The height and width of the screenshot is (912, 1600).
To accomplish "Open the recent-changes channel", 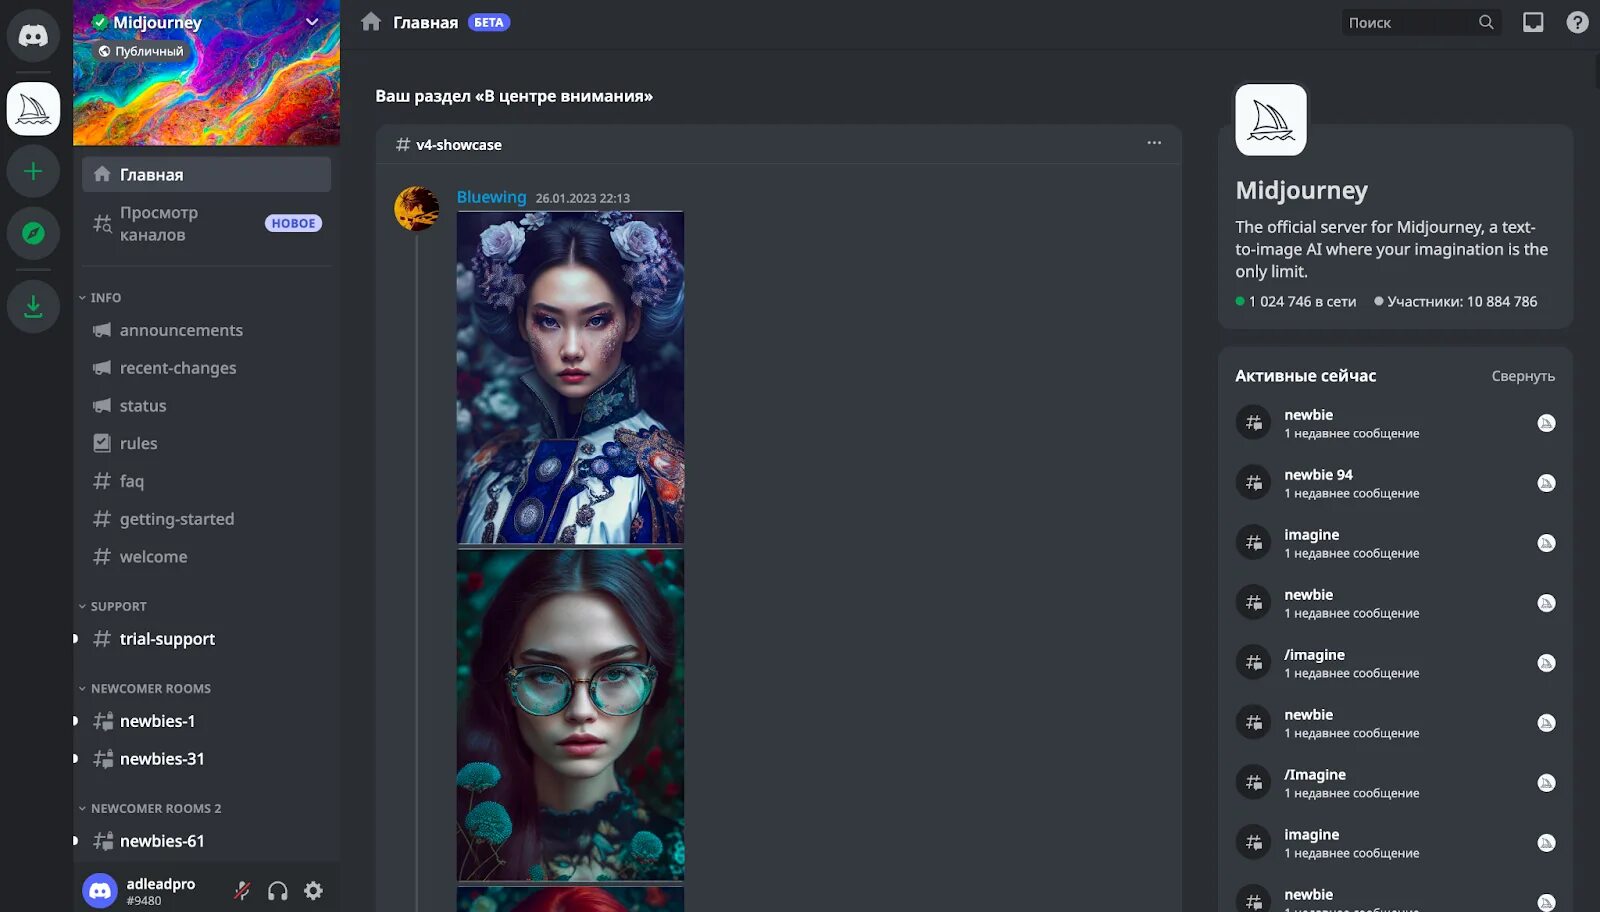I will click(206, 368).
